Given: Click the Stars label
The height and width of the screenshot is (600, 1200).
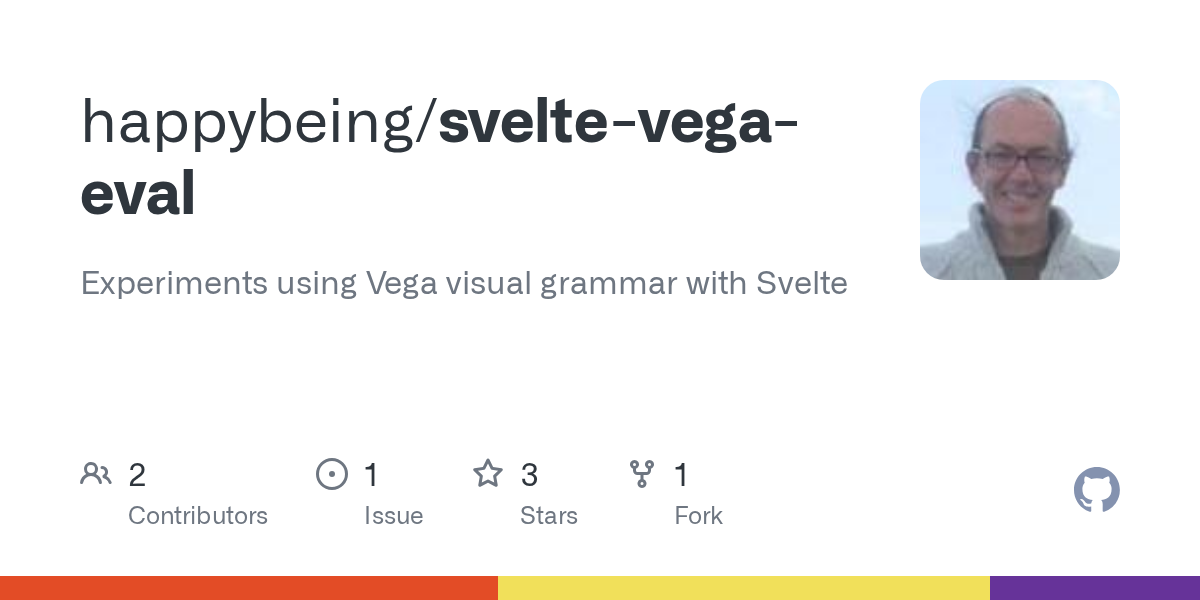Looking at the screenshot, I should tap(549, 516).
